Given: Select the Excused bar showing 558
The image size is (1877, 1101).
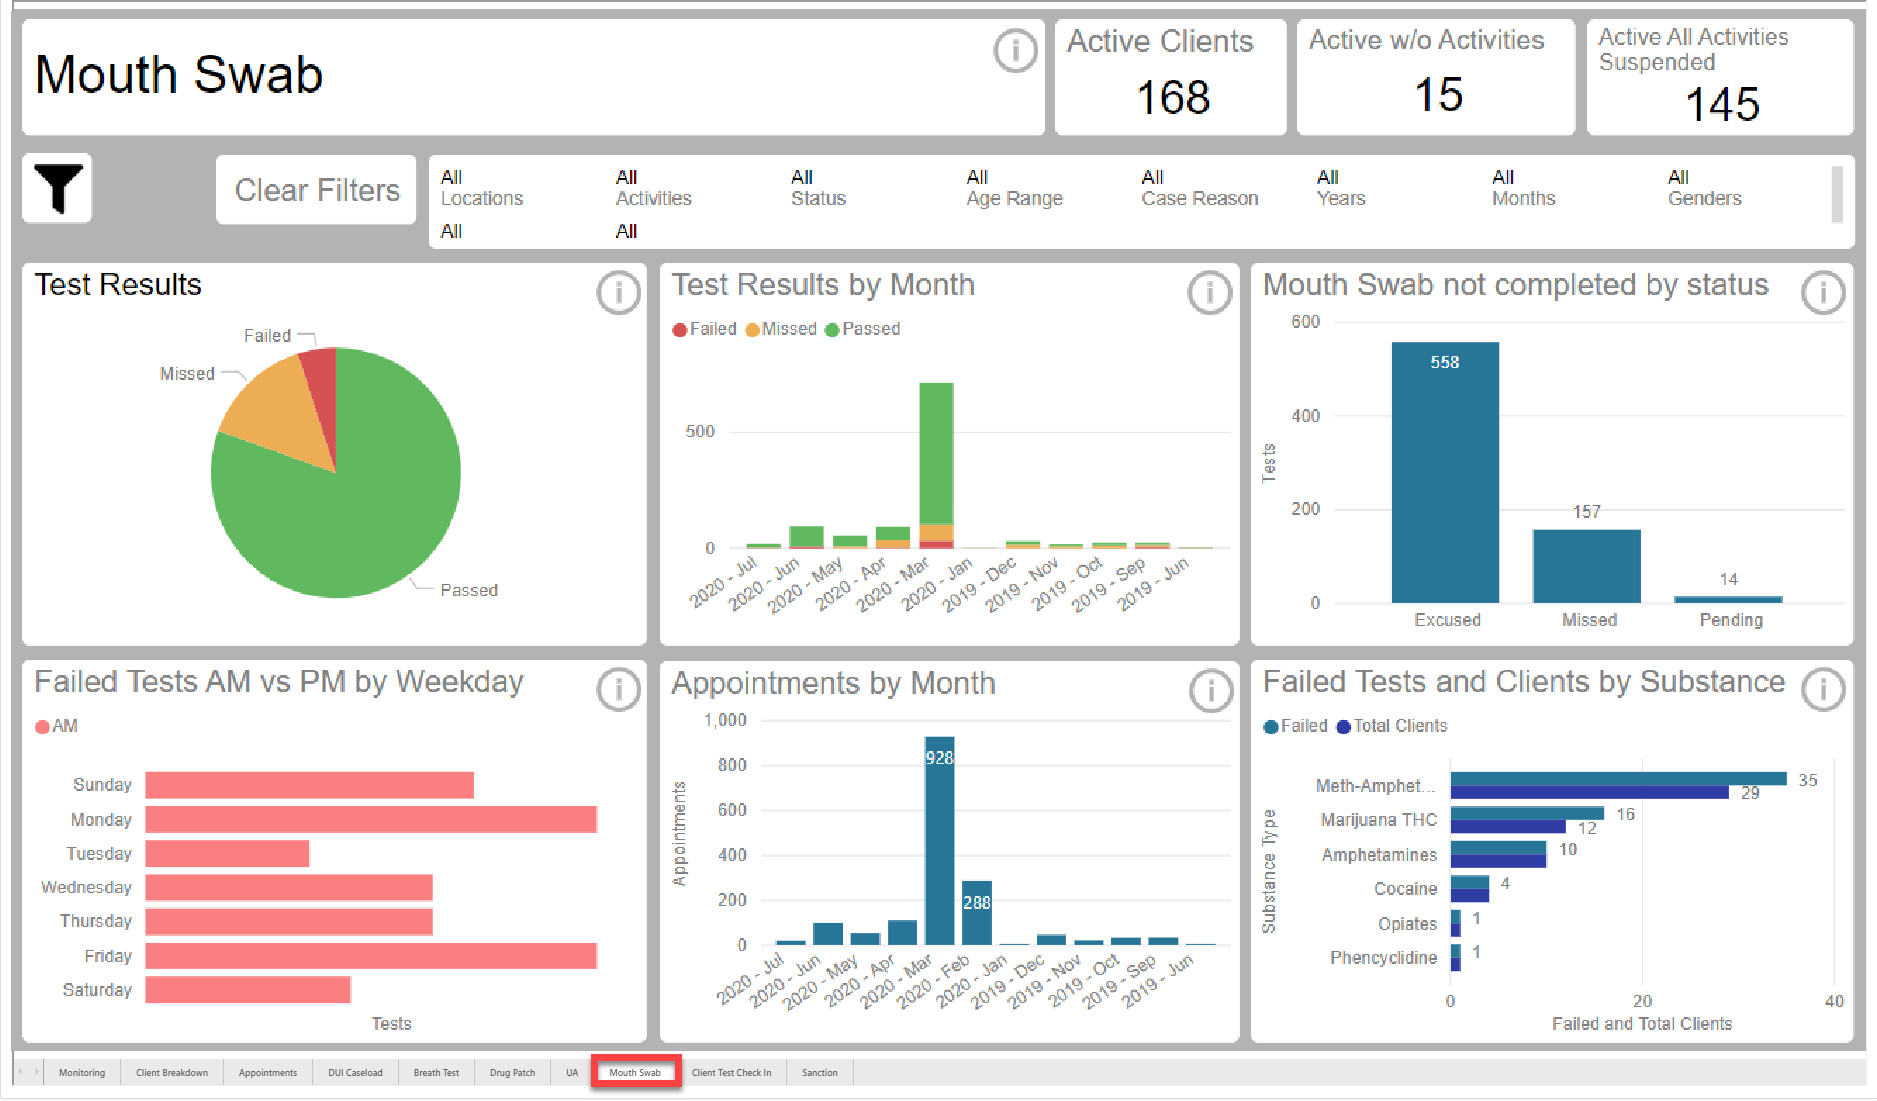Looking at the screenshot, I should pos(1445,472).
